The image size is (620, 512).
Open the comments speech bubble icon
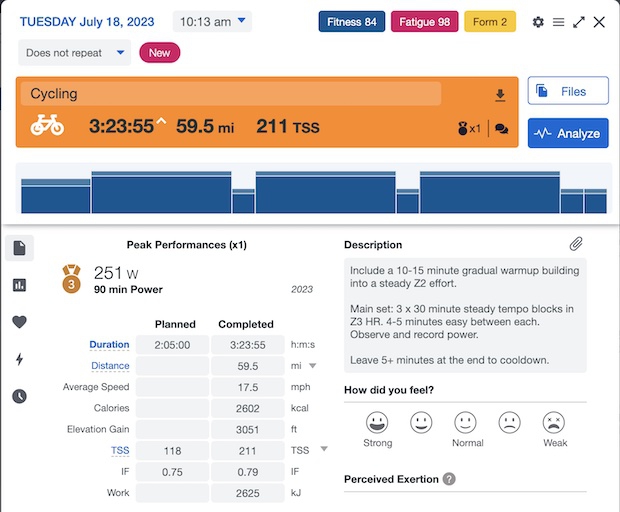click(501, 129)
